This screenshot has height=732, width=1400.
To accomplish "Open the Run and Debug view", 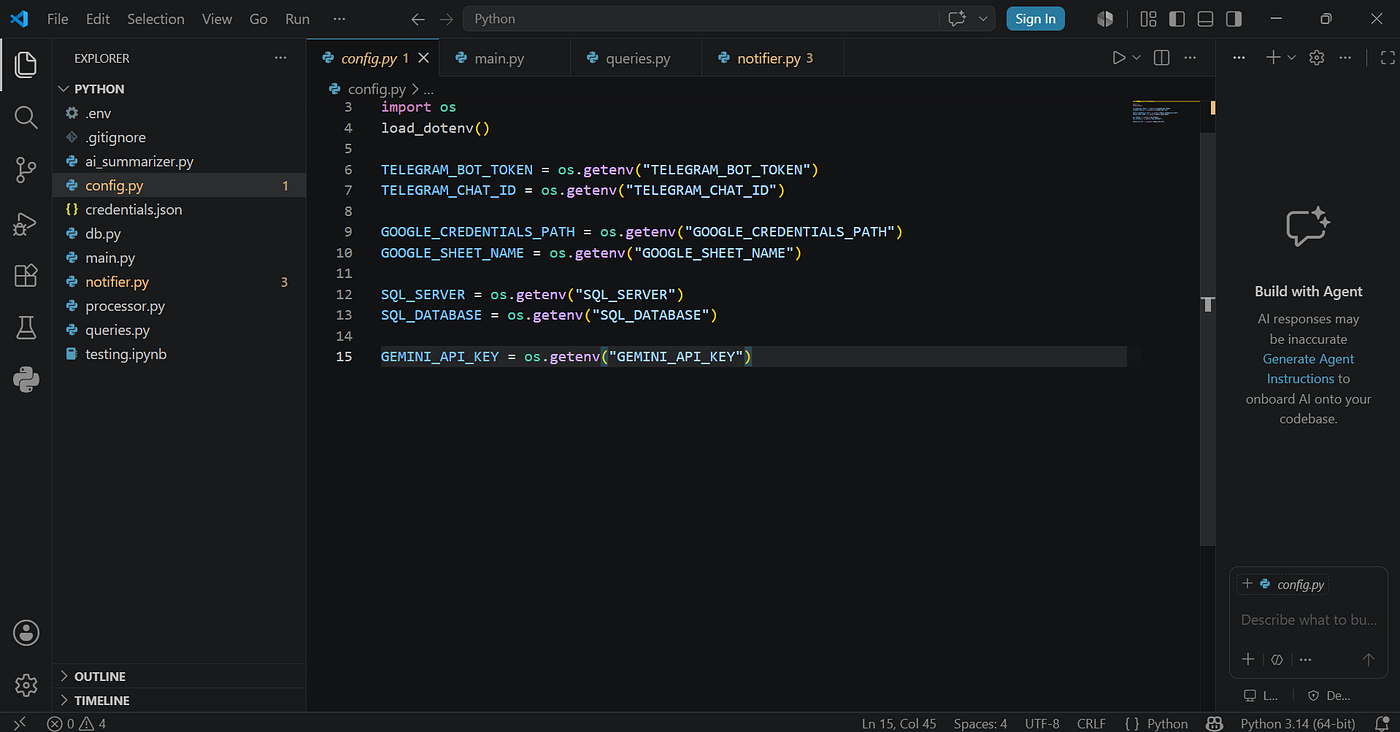I will pos(26,224).
